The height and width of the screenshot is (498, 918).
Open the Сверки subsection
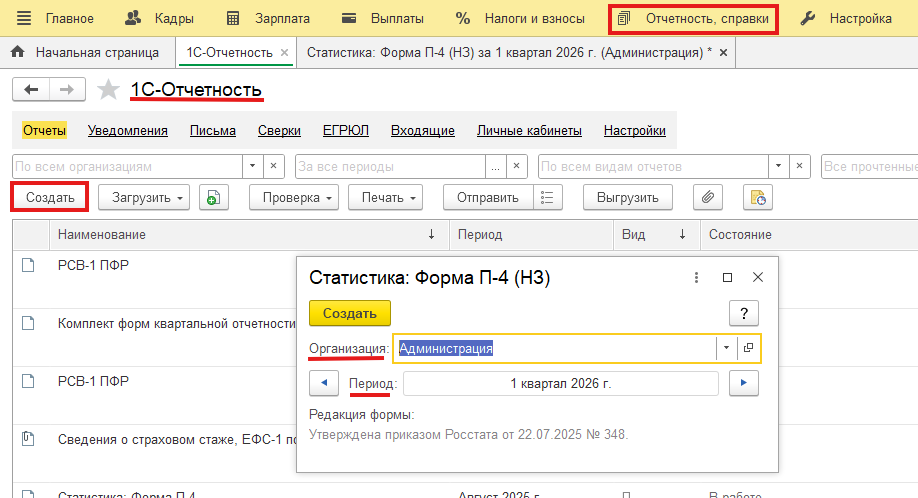click(x=279, y=130)
